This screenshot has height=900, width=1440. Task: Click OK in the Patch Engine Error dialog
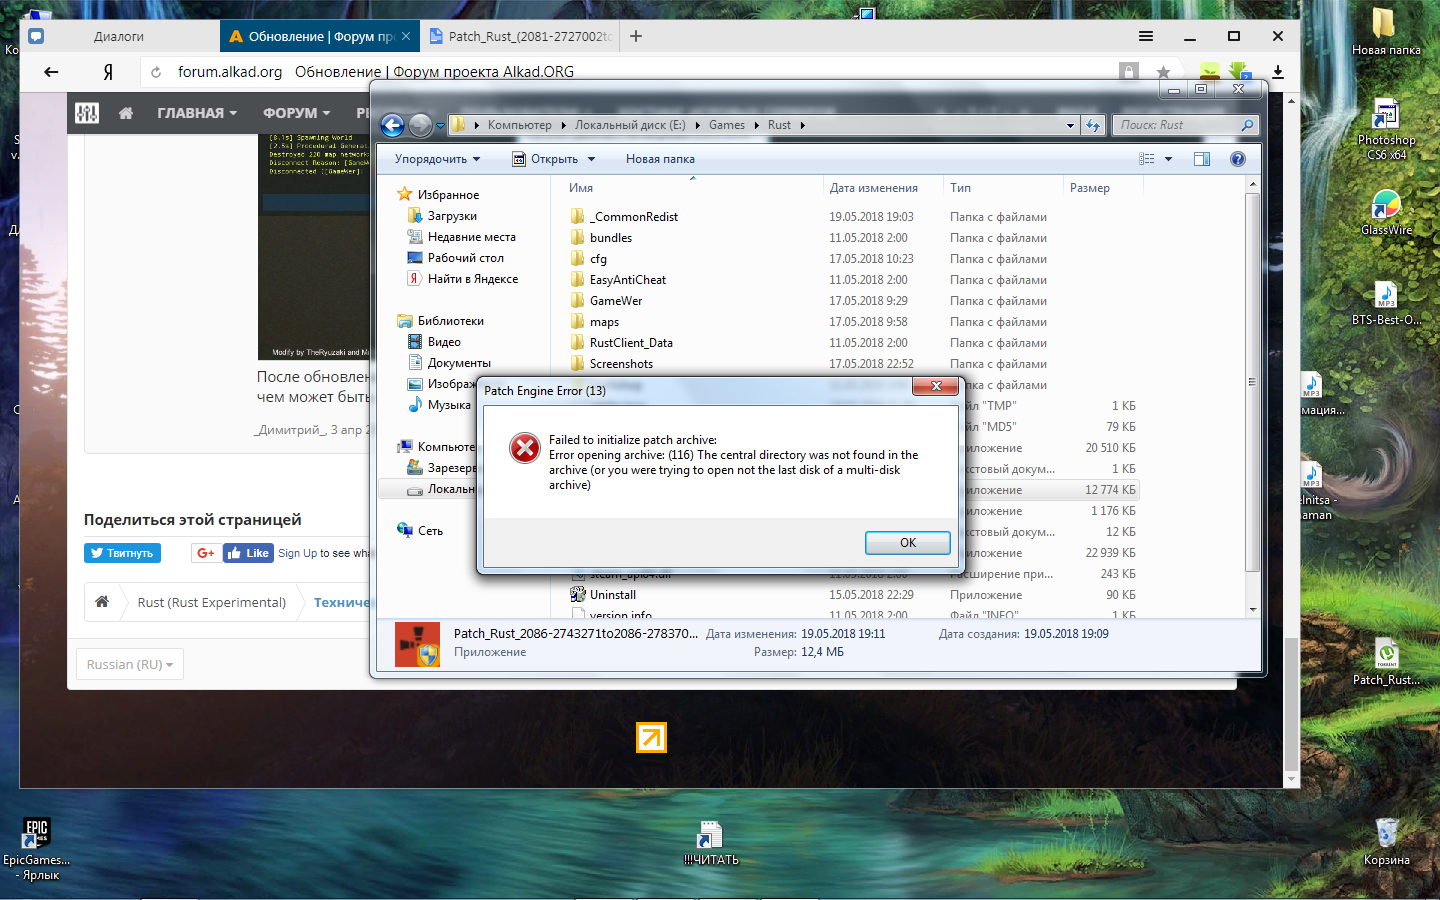907,543
